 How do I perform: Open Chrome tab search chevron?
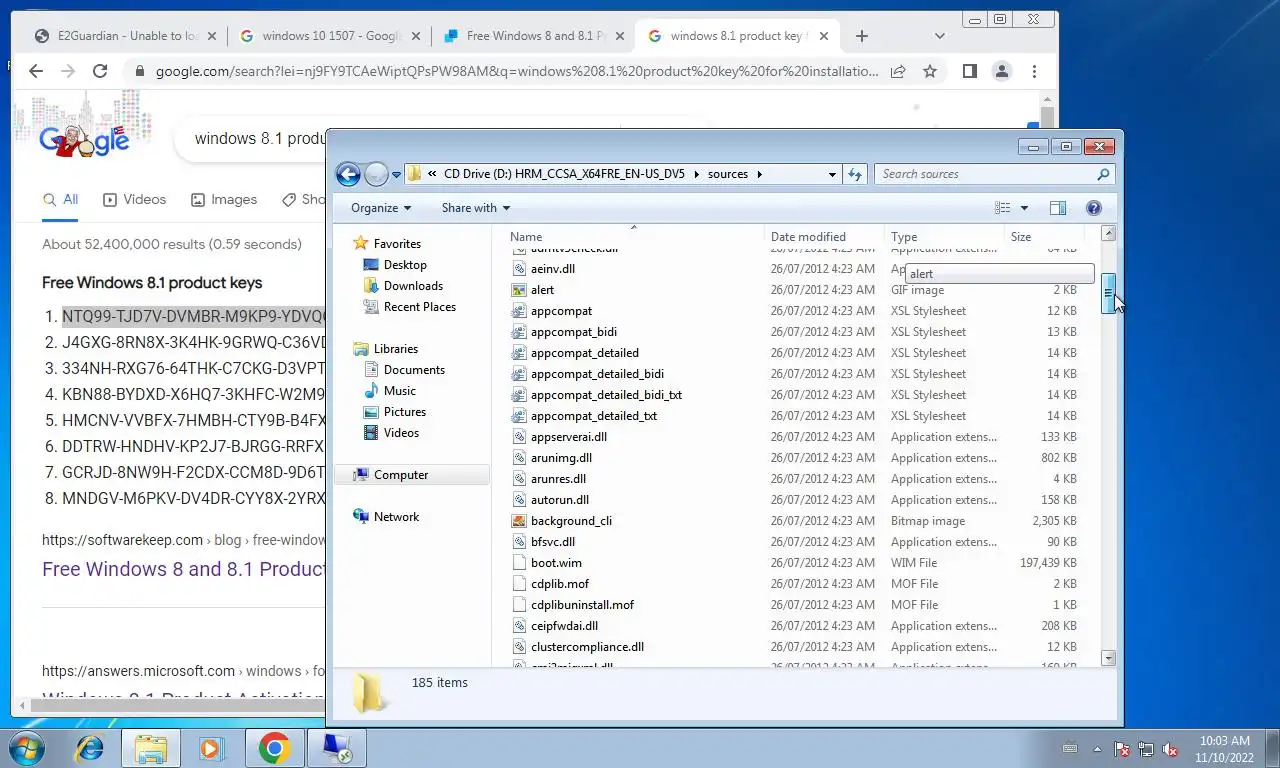point(939,36)
